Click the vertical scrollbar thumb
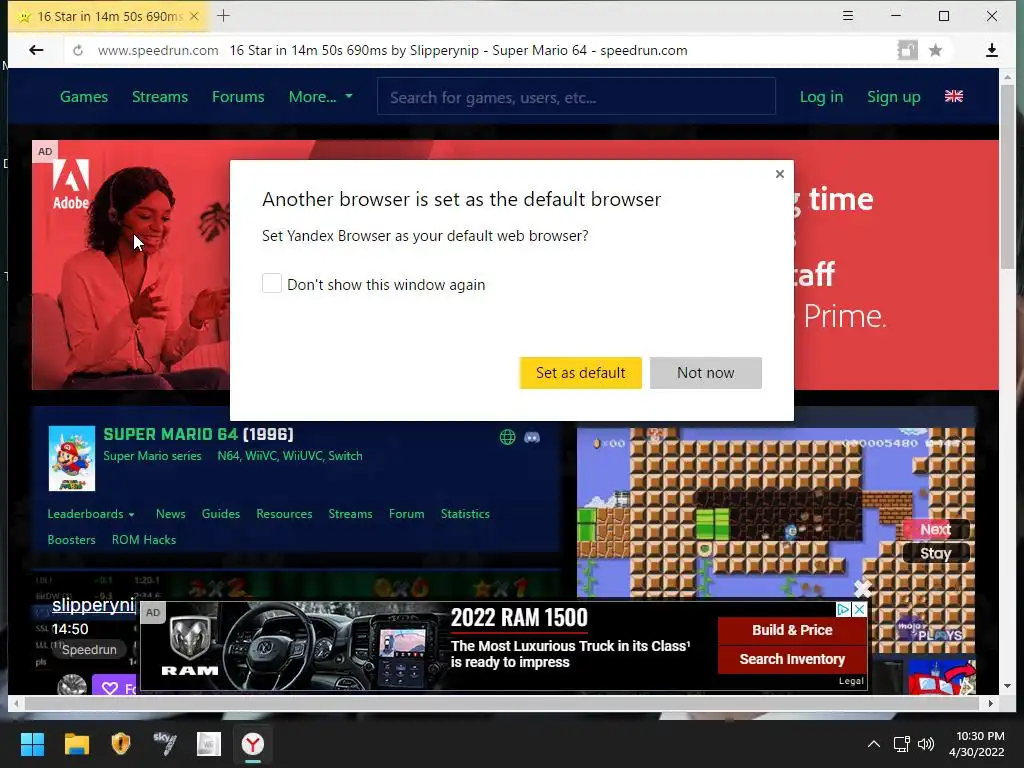The height and width of the screenshot is (768, 1024). (x=1006, y=176)
